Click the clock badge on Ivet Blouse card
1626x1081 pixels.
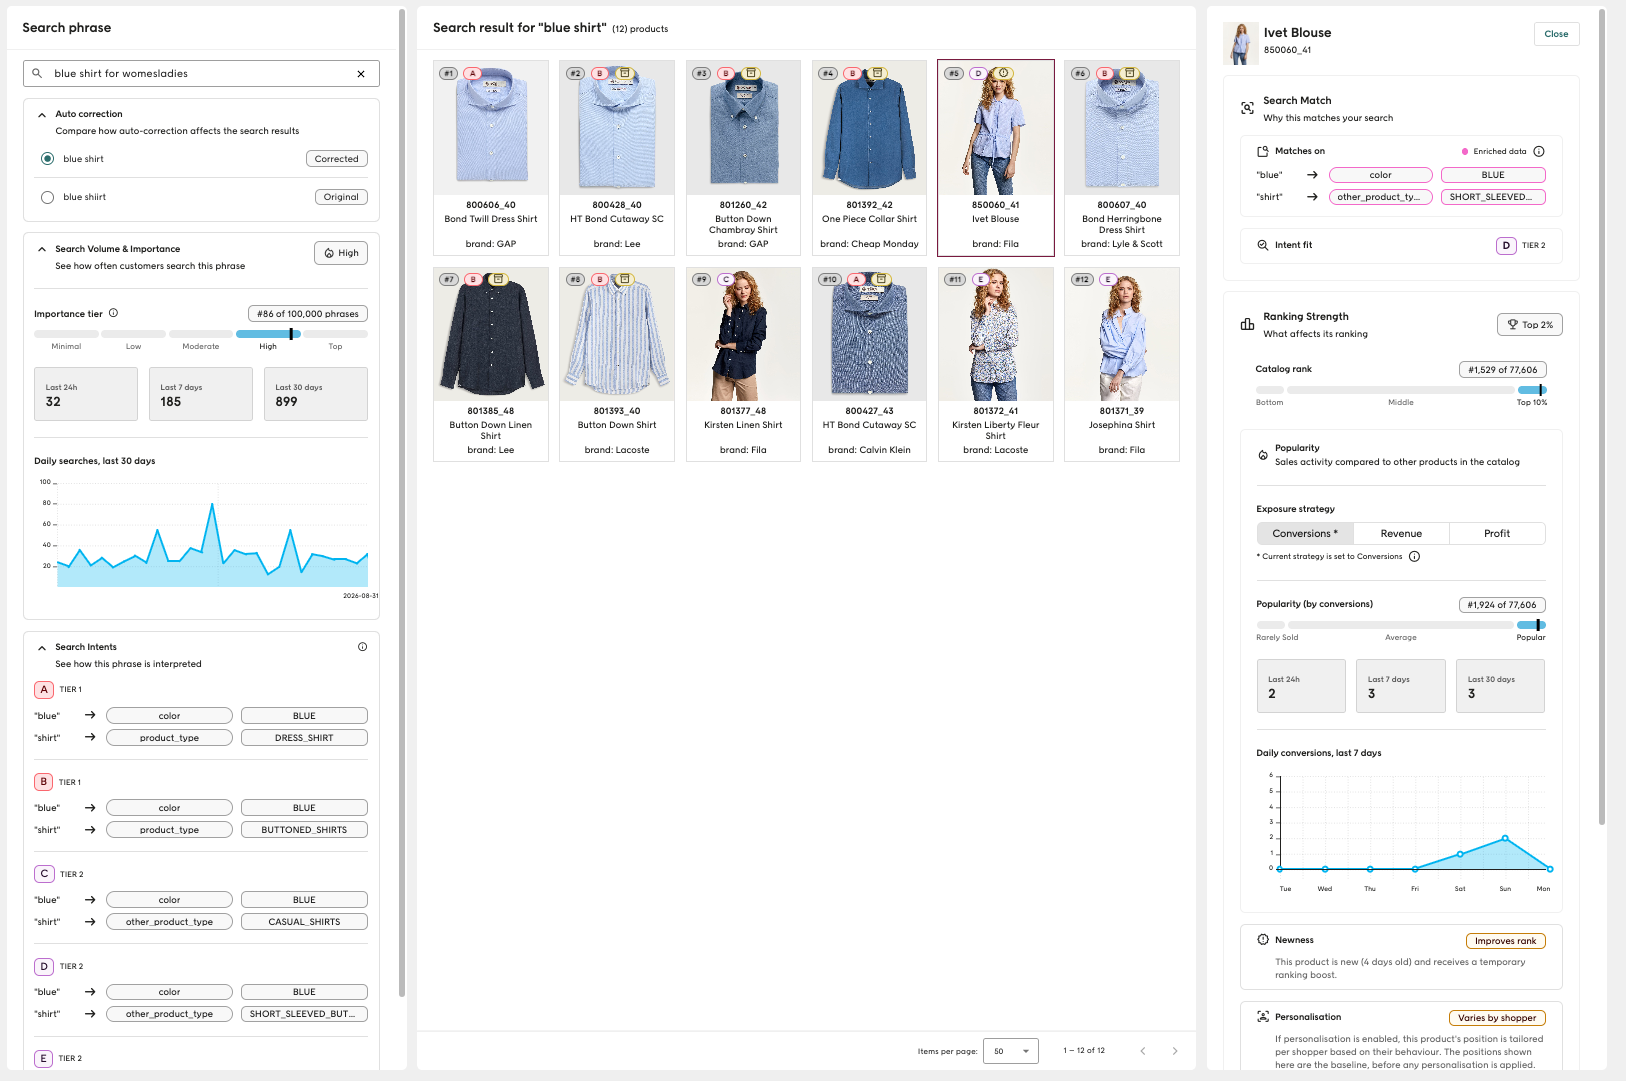1004,73
